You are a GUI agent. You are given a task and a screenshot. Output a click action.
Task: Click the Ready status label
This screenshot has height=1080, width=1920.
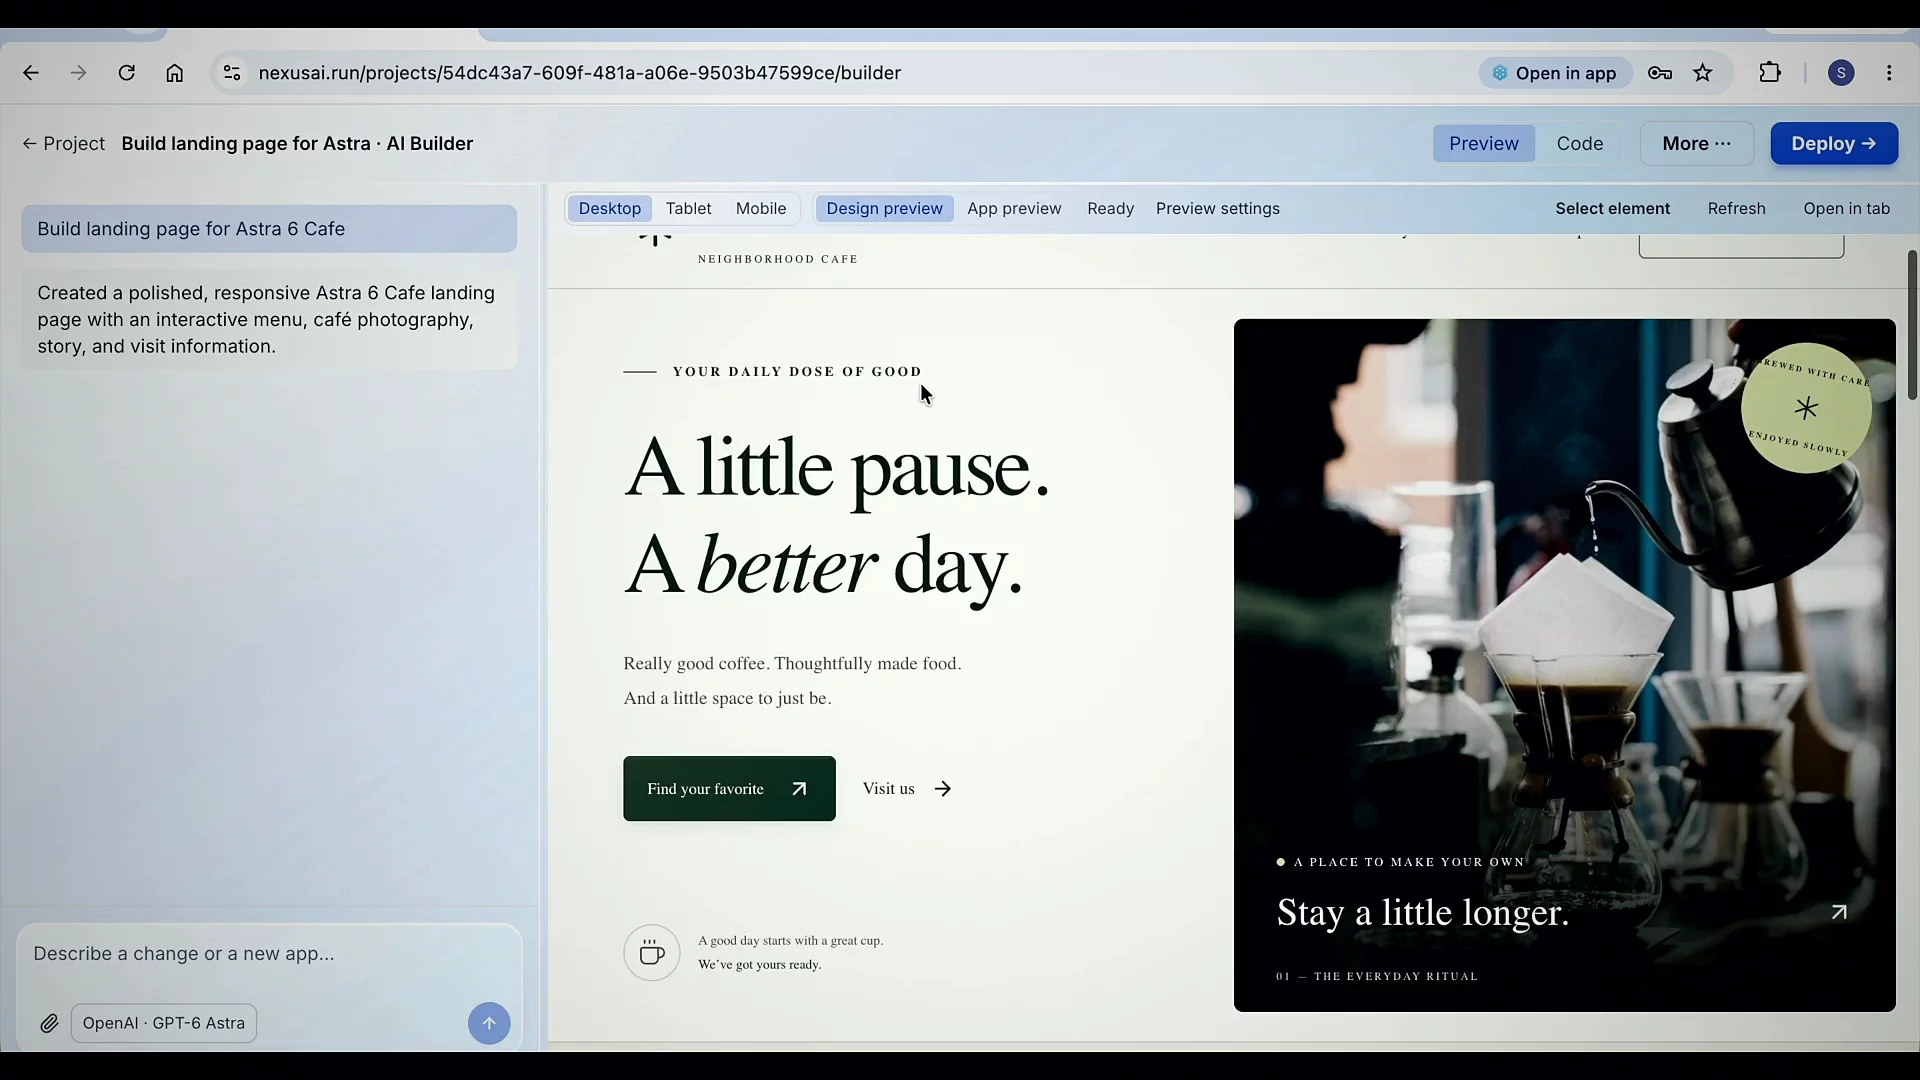(x=1111, y=209)
